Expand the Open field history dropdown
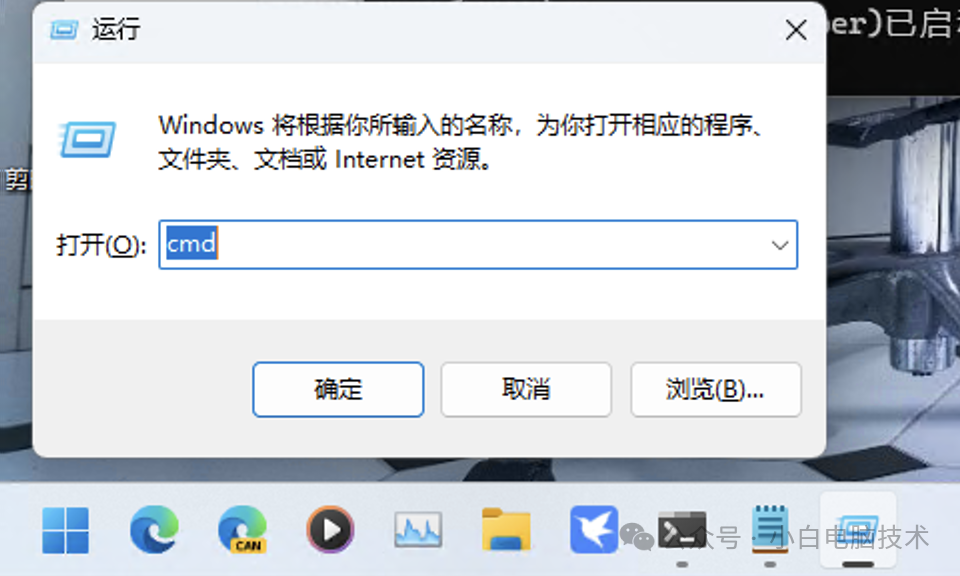The width and height of the screenshot is (960, 576). pos(779,245)
